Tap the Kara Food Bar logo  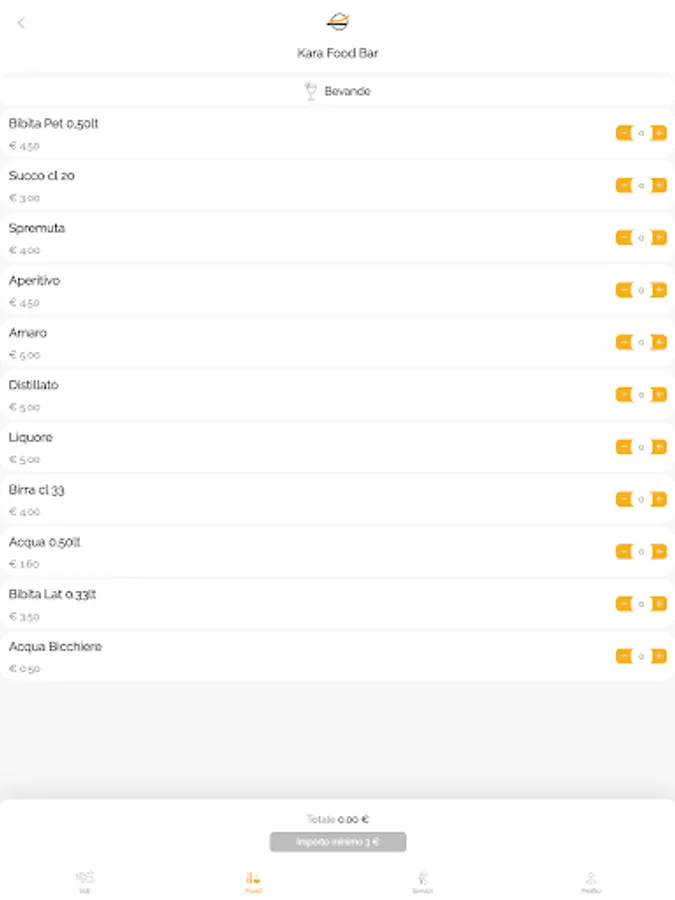[x=338, y=21]
